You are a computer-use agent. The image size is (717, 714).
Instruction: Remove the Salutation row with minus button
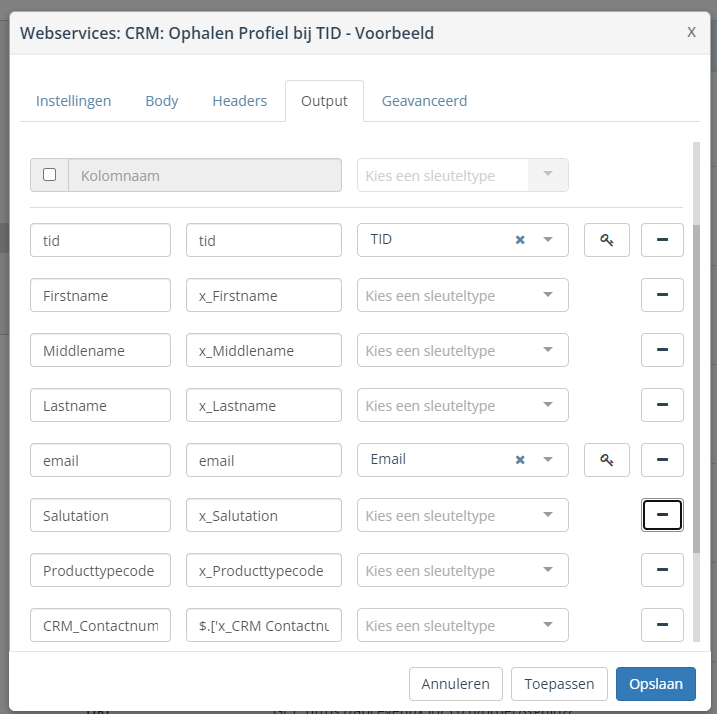pyautogui.click(x=662, y=515)
